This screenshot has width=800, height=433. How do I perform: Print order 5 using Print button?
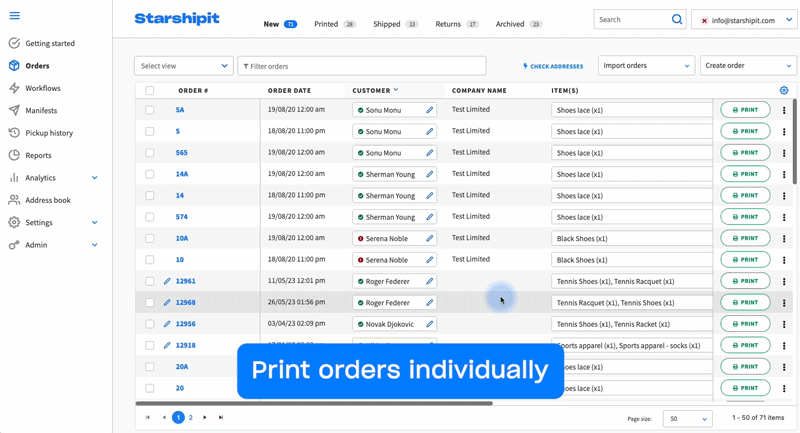[745, 131]
